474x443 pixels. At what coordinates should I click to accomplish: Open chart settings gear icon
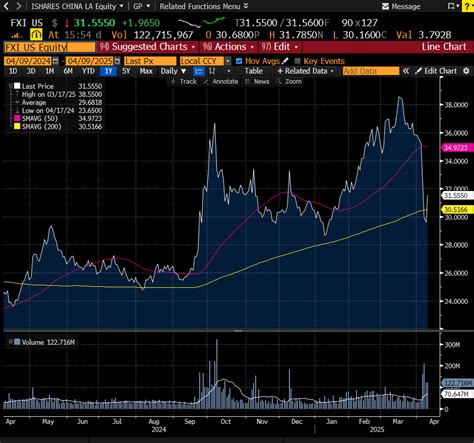[x=466, y=71]
